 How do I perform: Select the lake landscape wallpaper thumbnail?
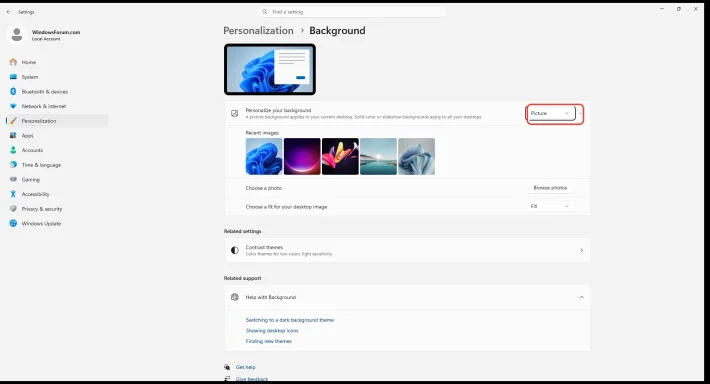tap(379, 156)
